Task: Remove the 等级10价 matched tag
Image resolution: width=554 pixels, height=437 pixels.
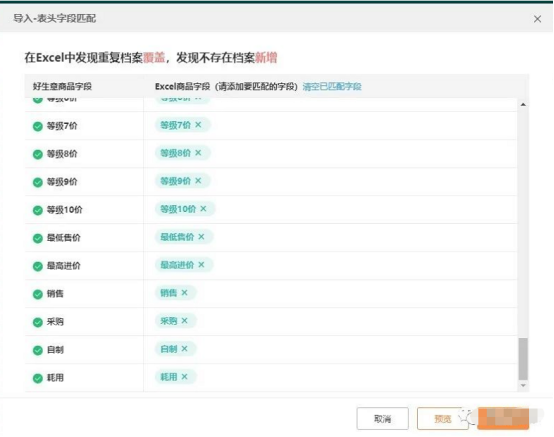Action: (x=204, y=209)
